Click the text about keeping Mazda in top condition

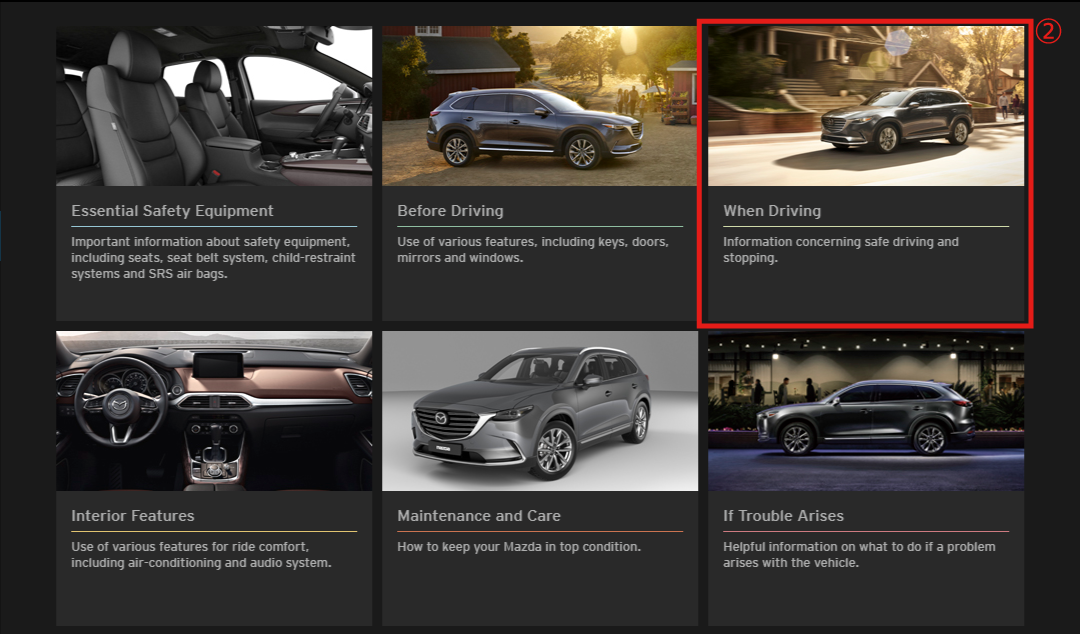[519, 547]
